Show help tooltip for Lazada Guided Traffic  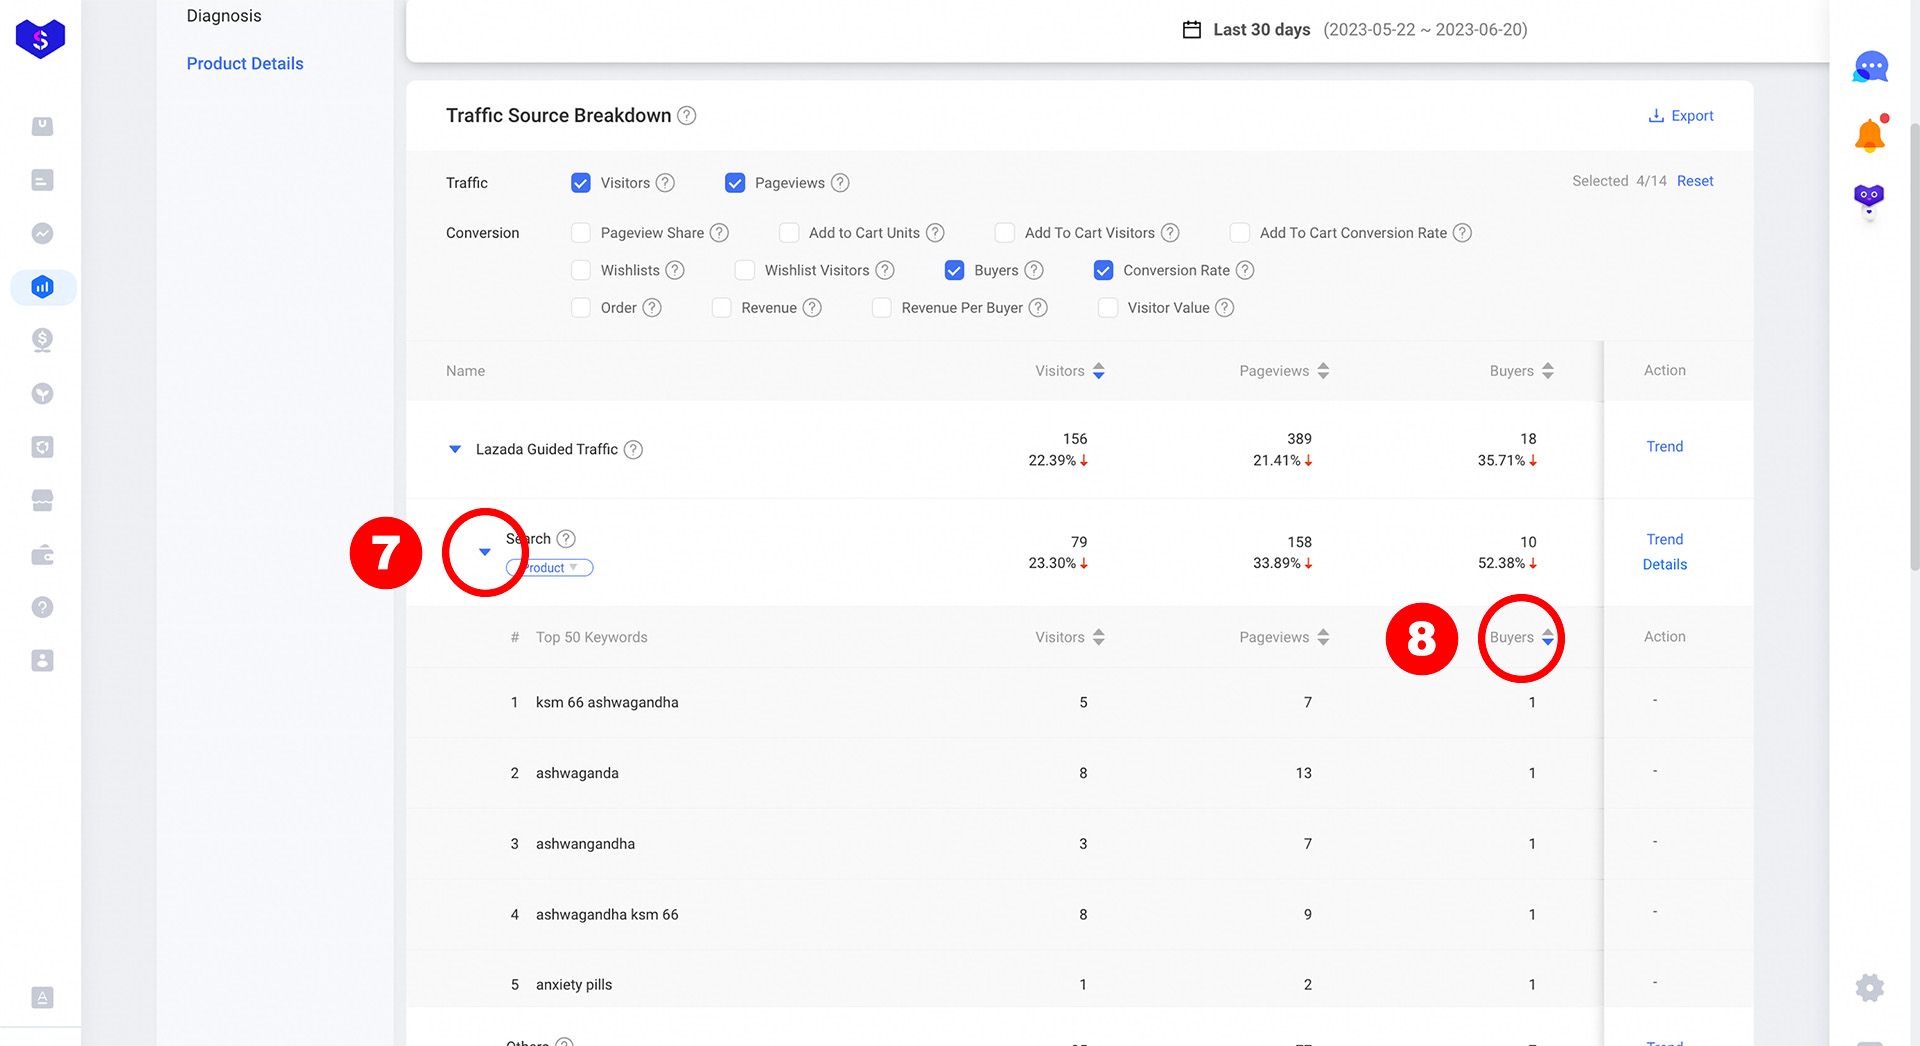coord(633,450)
